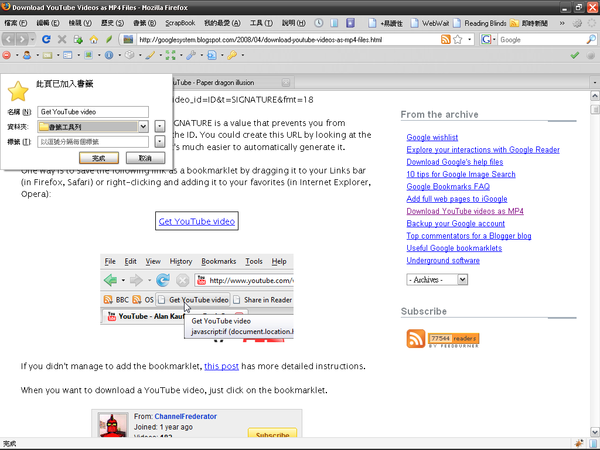Click the Google search box
The image size is (600, 450).
(542, 39)
